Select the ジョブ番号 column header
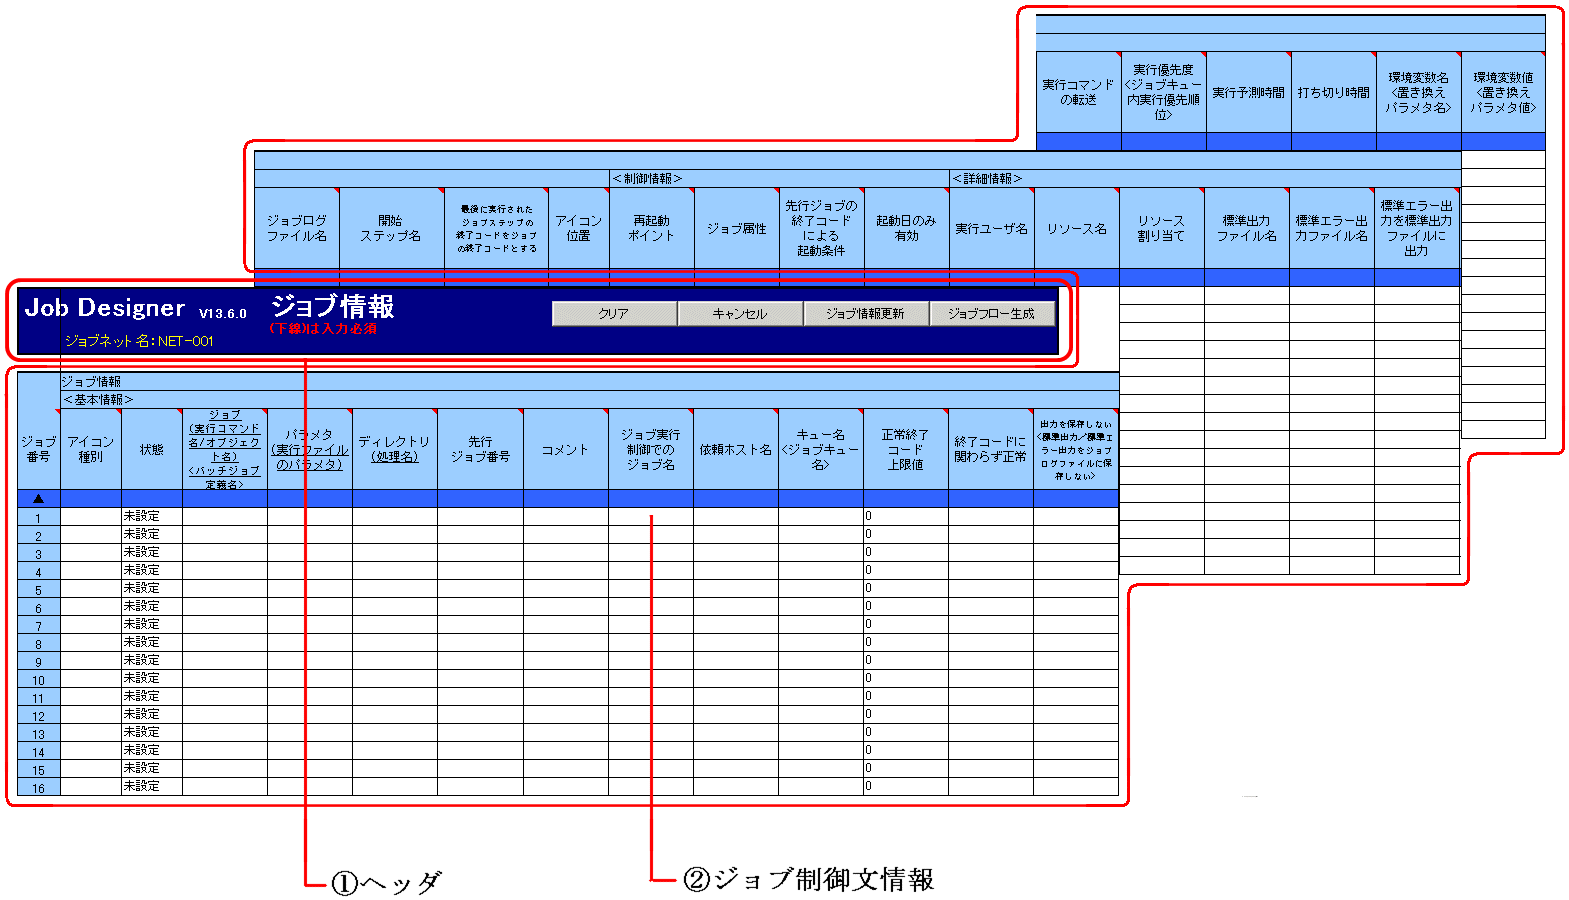1569x900 pixels. [x=39, y=449]
